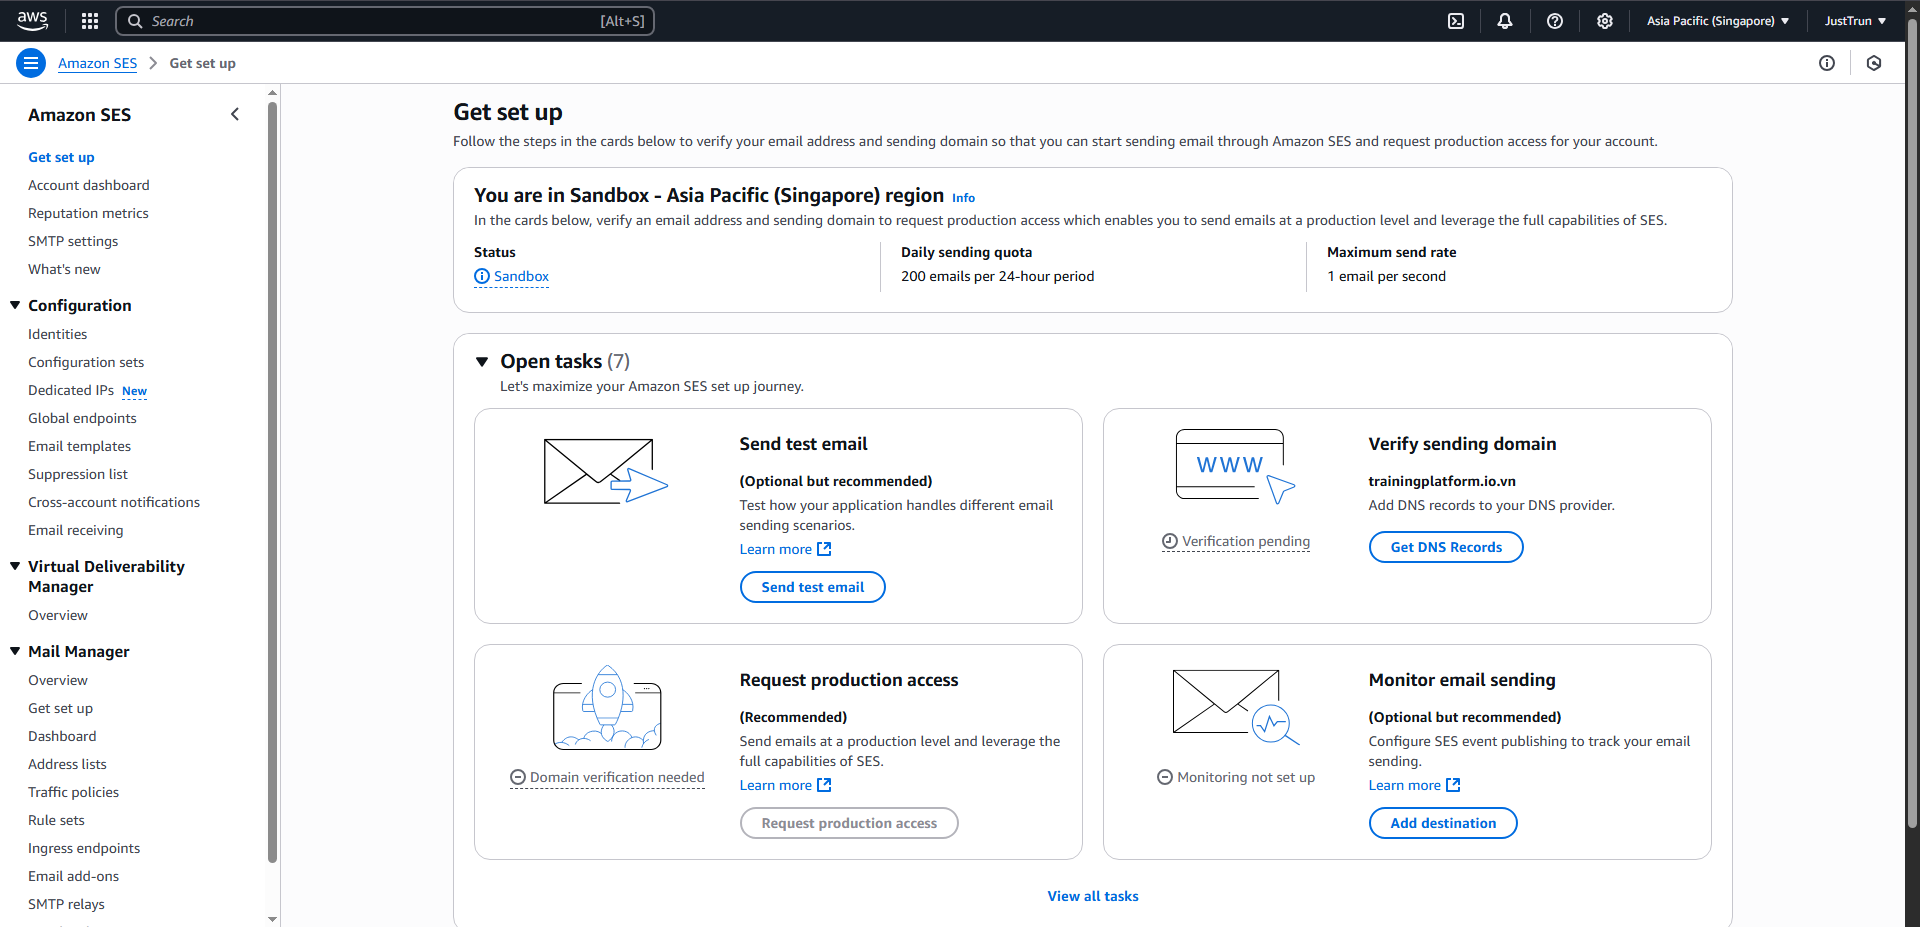The image size is (1920, 927).
Task: Open the notifications bell
Action: point(1505,21)
